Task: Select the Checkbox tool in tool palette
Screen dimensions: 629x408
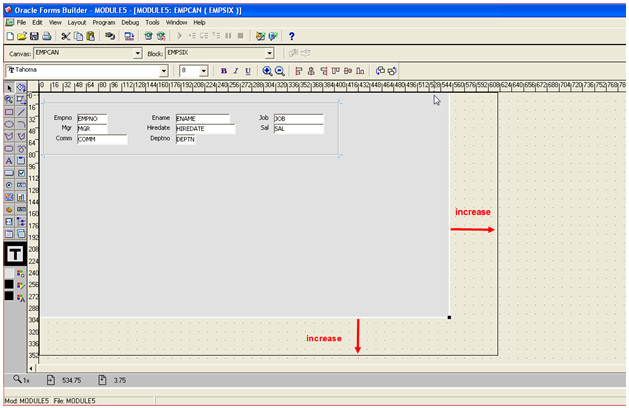Action: point(21,172)
